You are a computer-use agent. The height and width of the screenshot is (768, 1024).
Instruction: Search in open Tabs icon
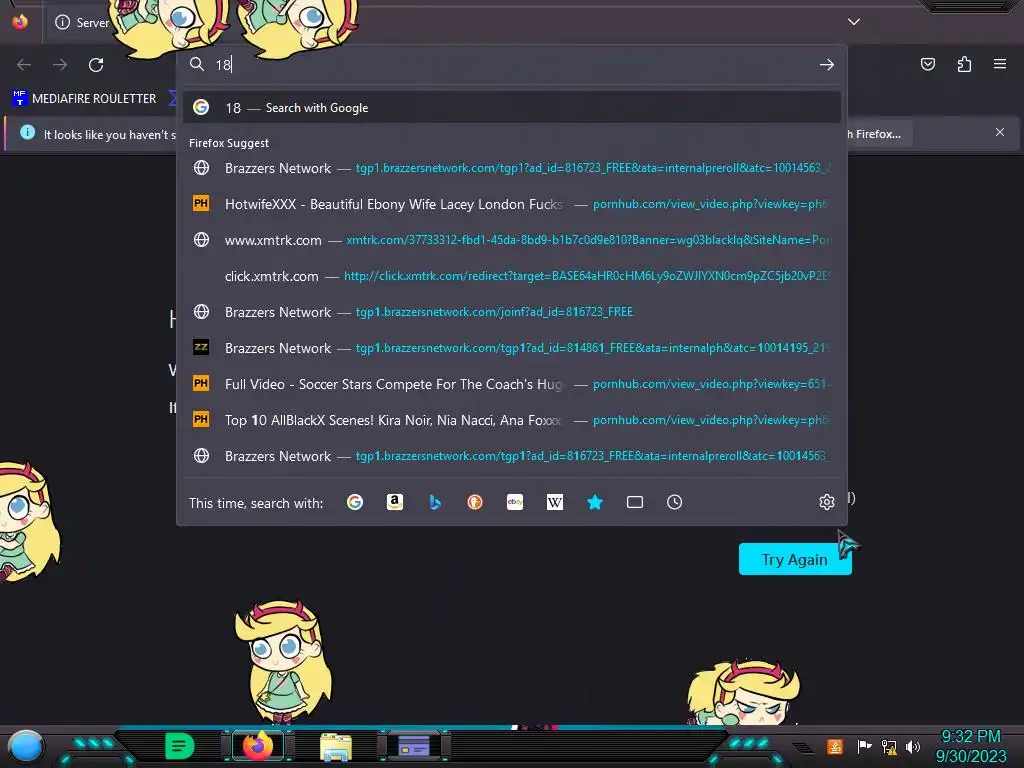pos(635,502)
